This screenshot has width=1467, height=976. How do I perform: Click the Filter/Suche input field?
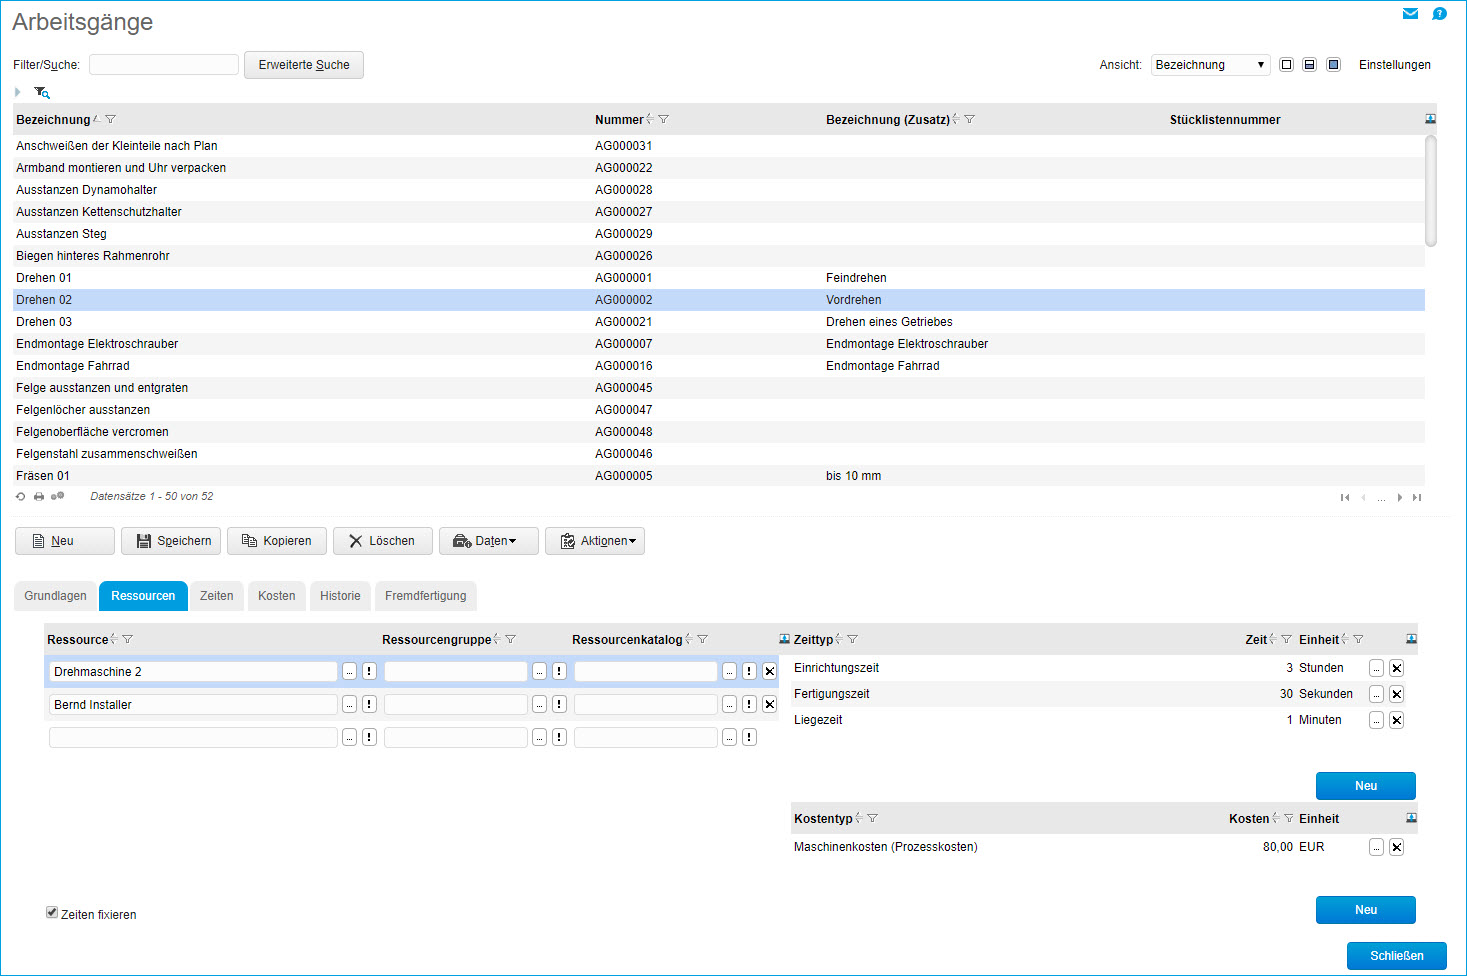(164, 65)
